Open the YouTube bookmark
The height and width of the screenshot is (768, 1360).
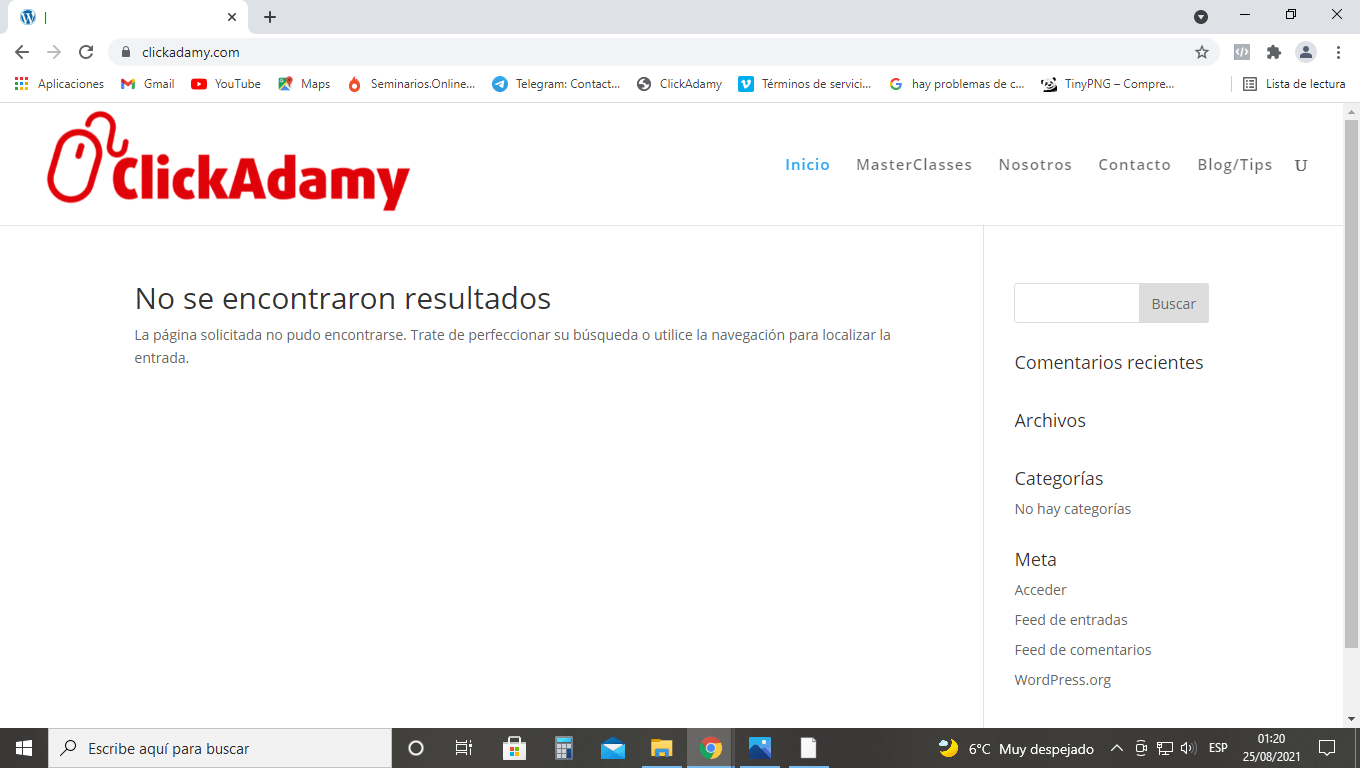pyautogui.click(x=226, y=84)
